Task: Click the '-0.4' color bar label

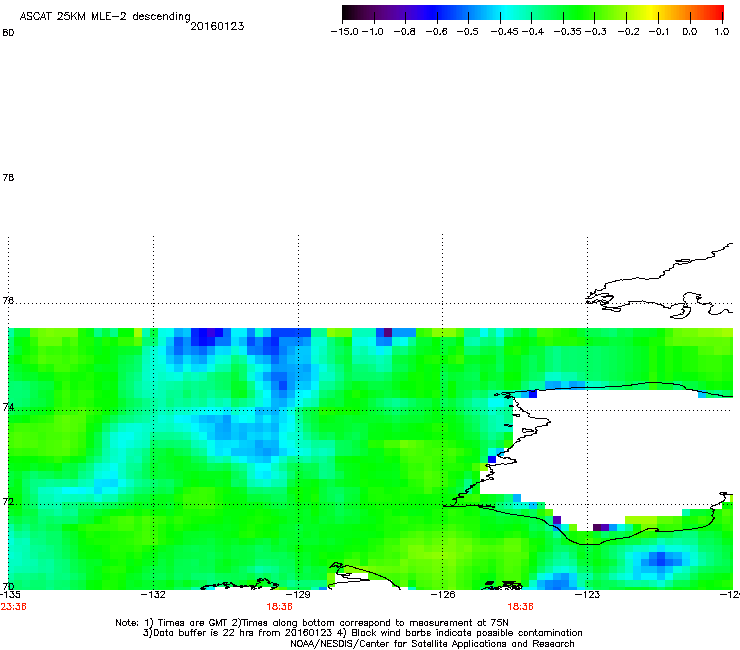Action: 533,32
